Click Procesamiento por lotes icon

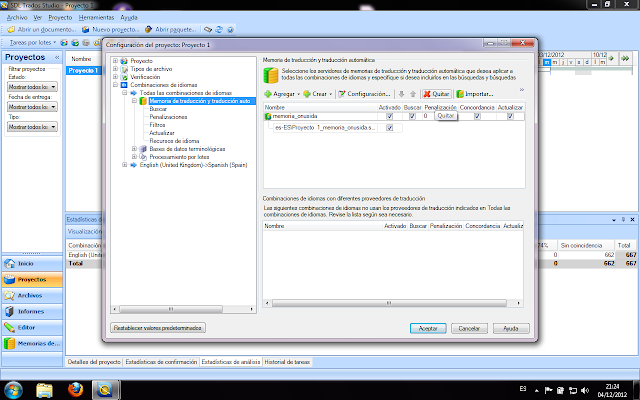pyautogui.click(x=143, y=157)
